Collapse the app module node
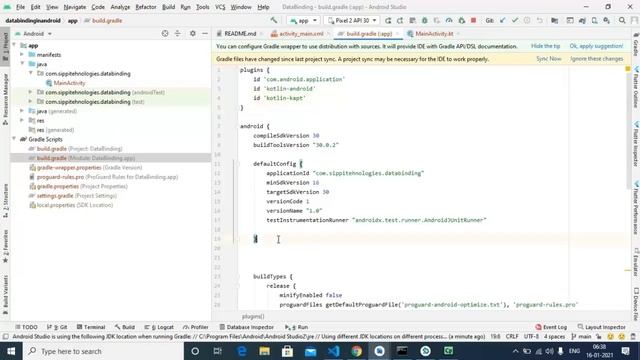Image resolution: width=640 pixels, height=360 pixels. [x=14, y=45]
